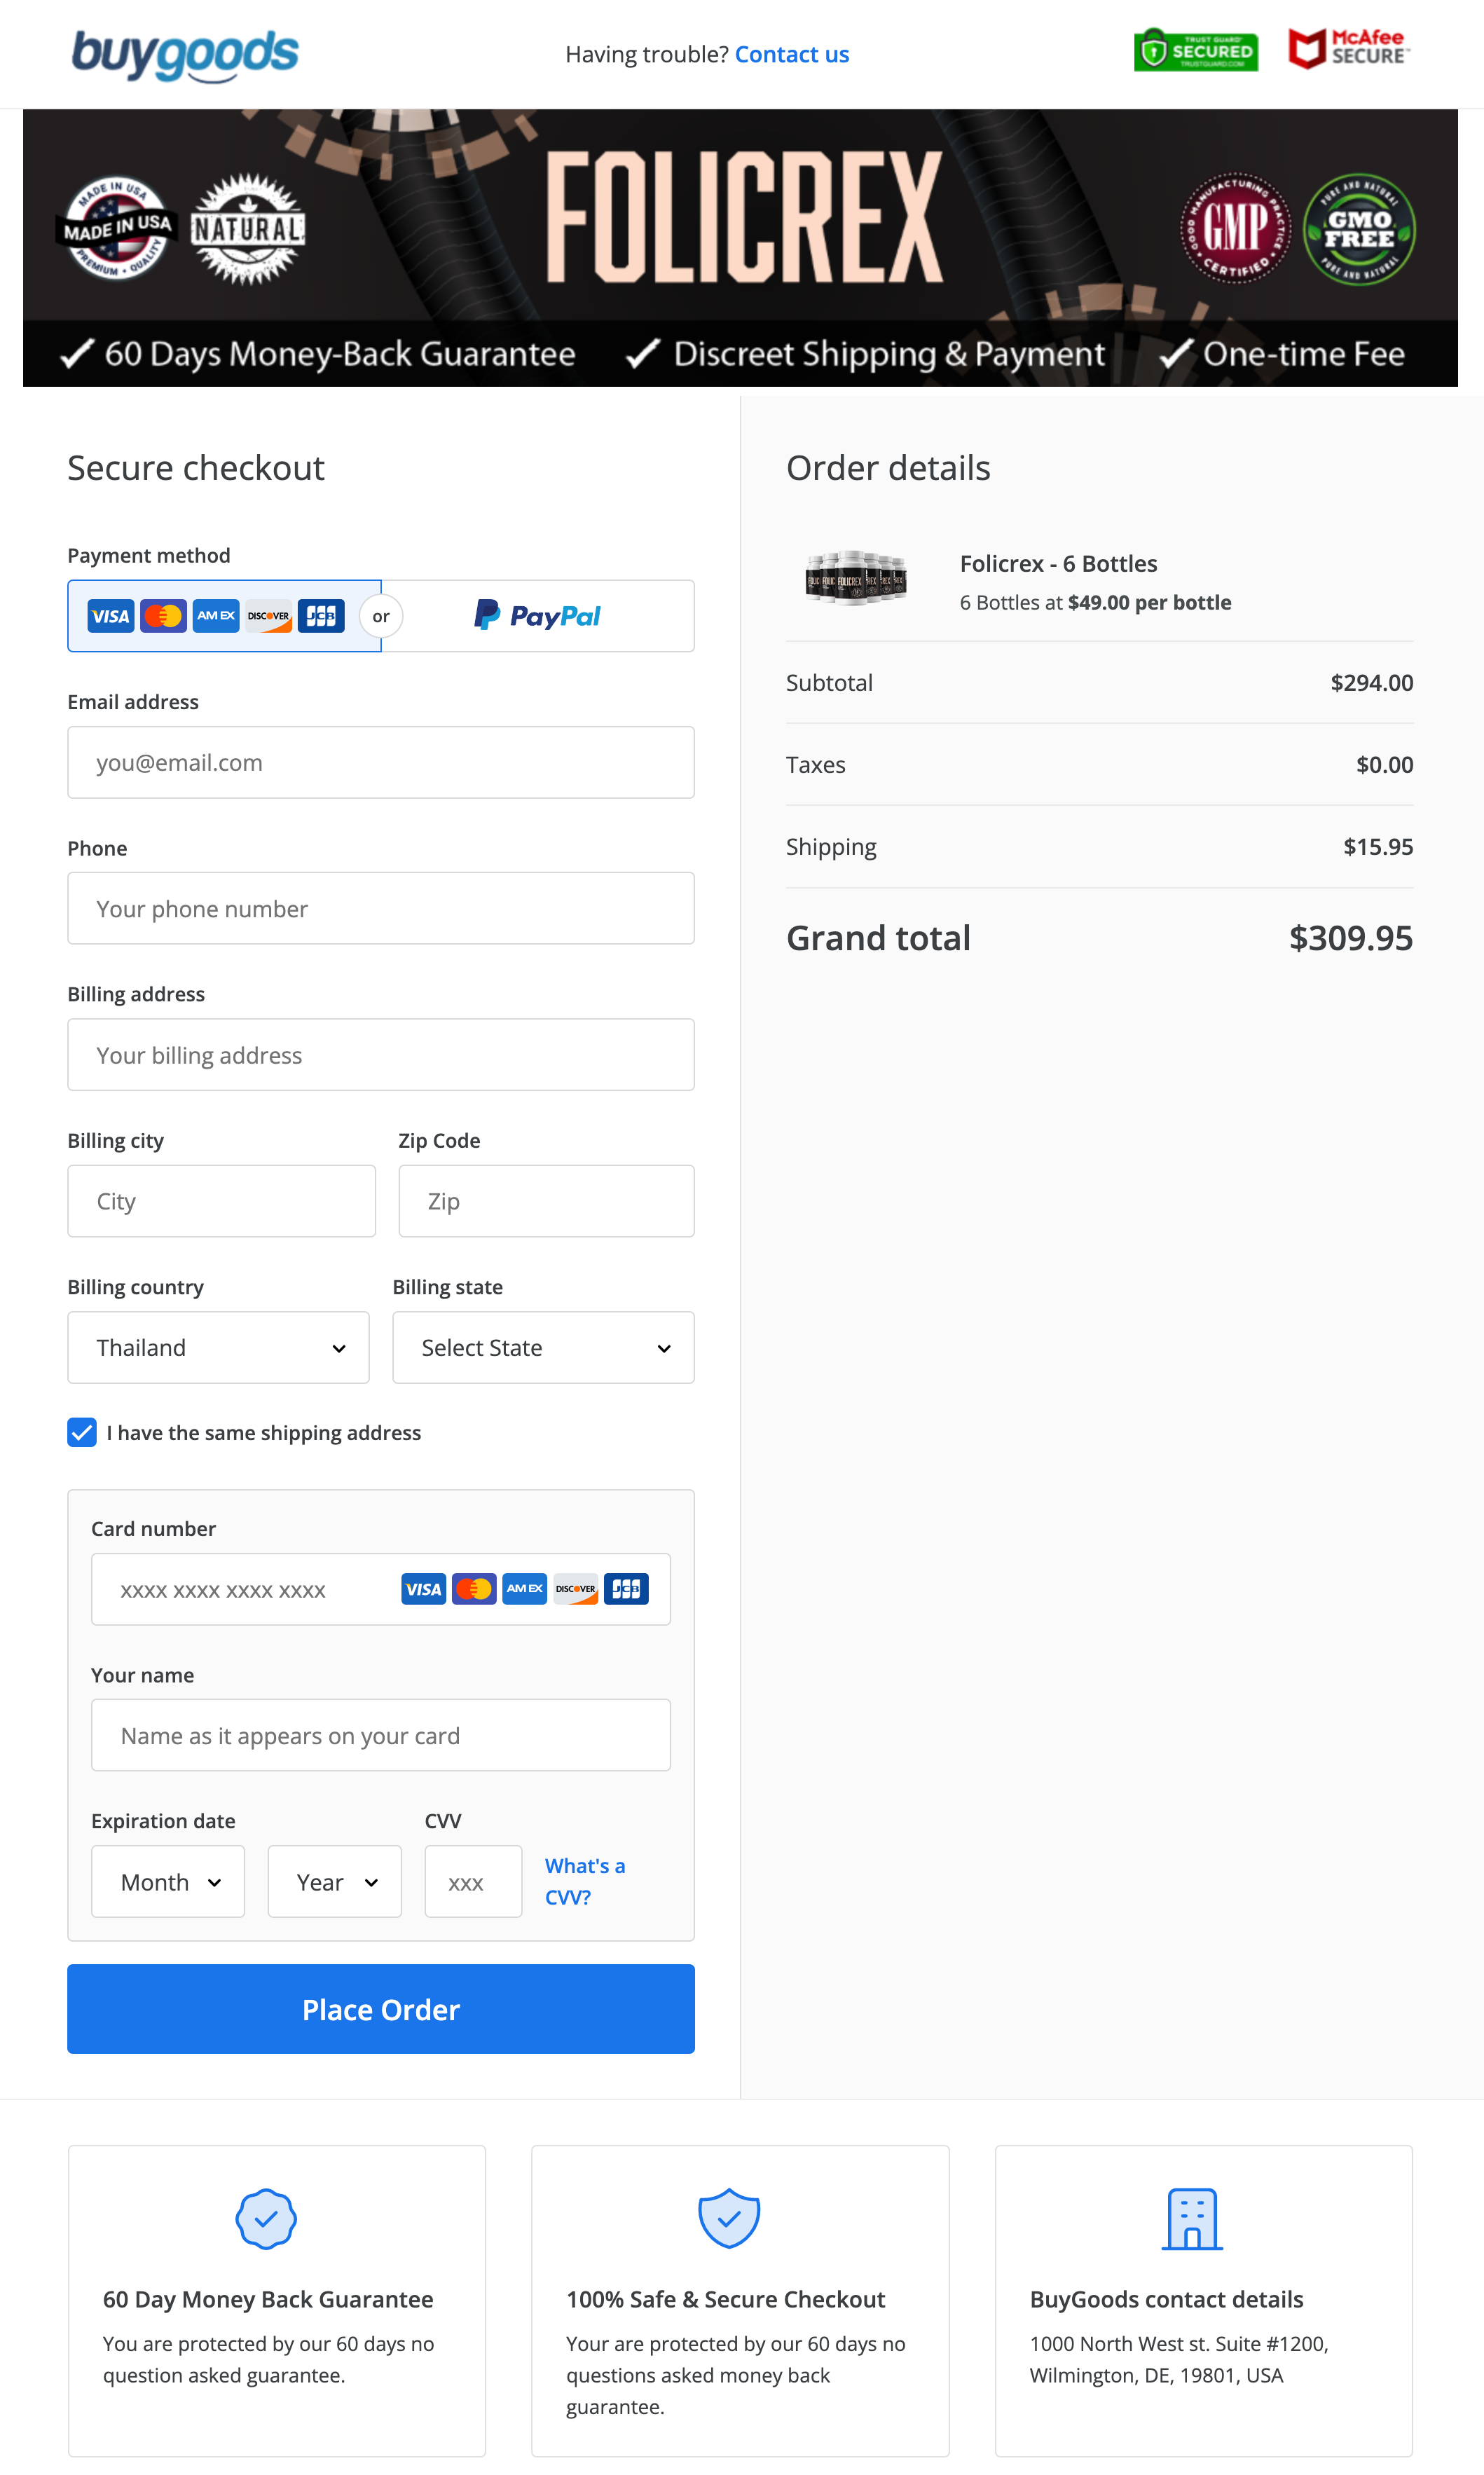Click Amex icon in payment method tab
The image size is (1484, 2475).
coord(216,616)
